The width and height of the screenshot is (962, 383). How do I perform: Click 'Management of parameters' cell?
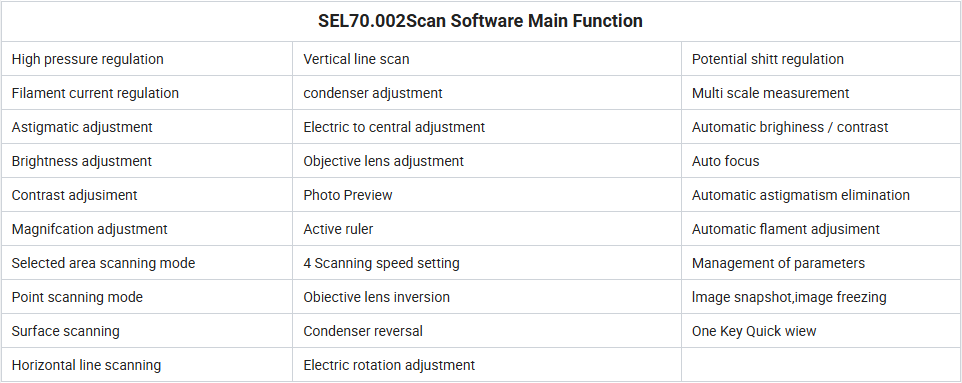click(821, 263)
